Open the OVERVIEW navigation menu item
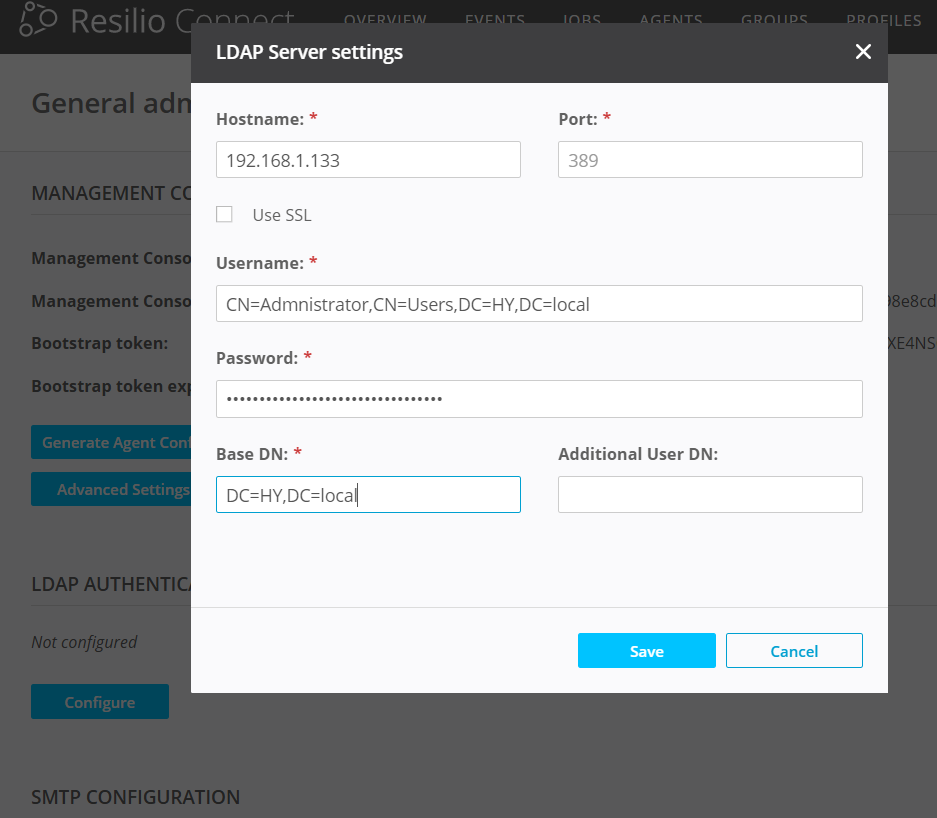 385,20
